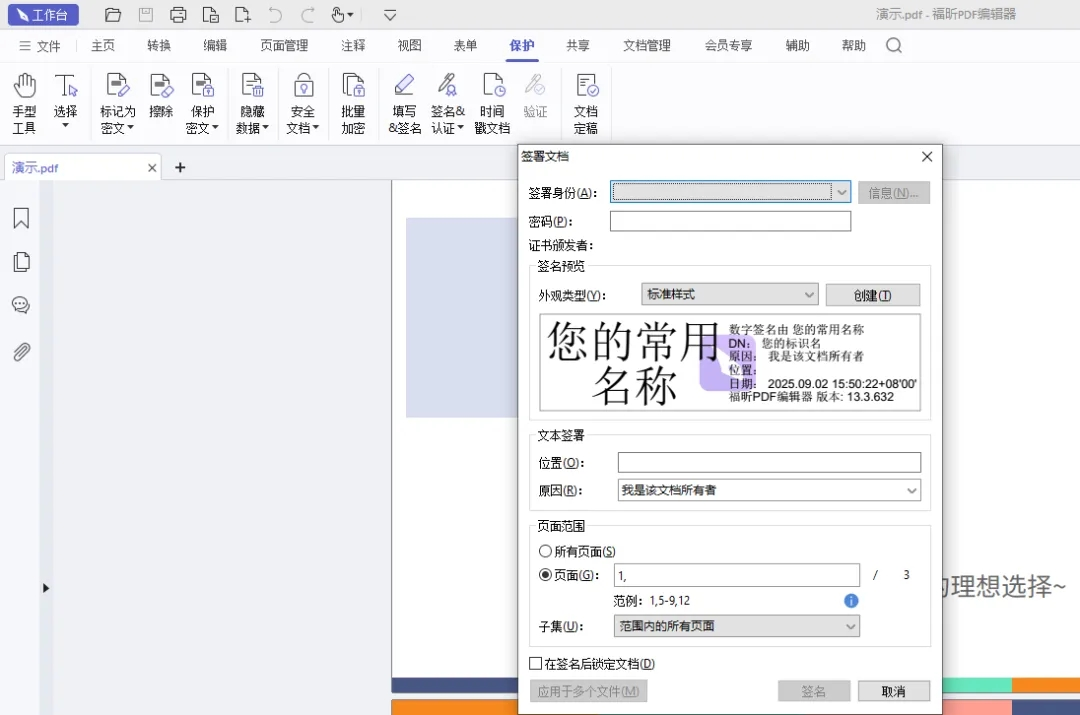This screenshot has height=715, width=1080.
Task: Select the Hand tool (手型工具)
Action: click(x=24, y=100)
